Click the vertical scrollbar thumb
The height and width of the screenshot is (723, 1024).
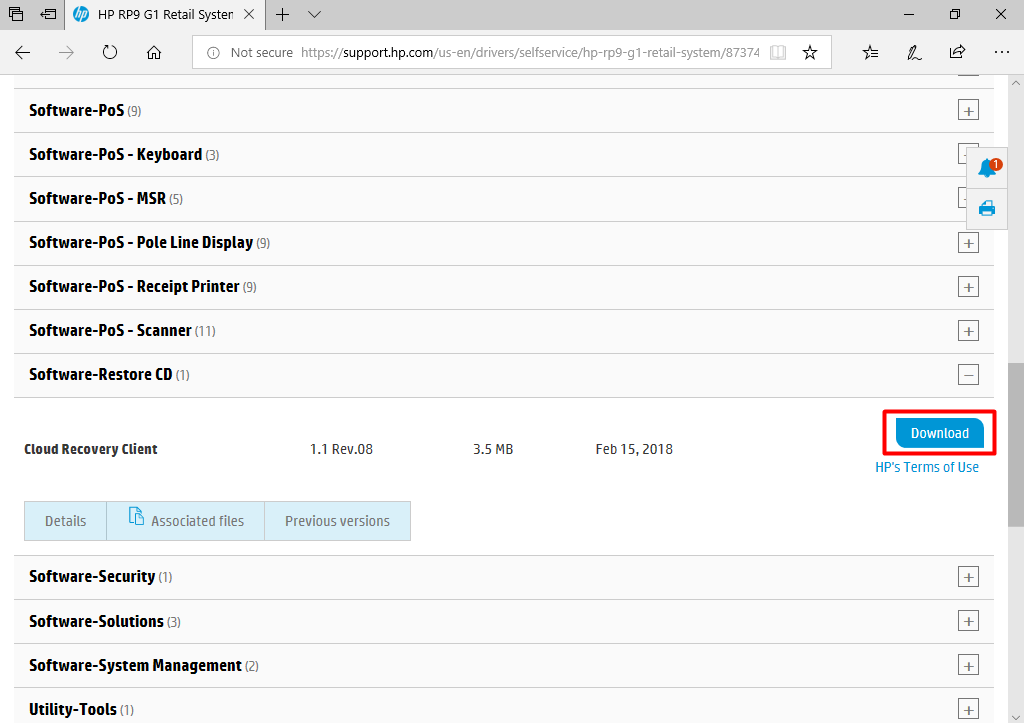coord(1016,444)
